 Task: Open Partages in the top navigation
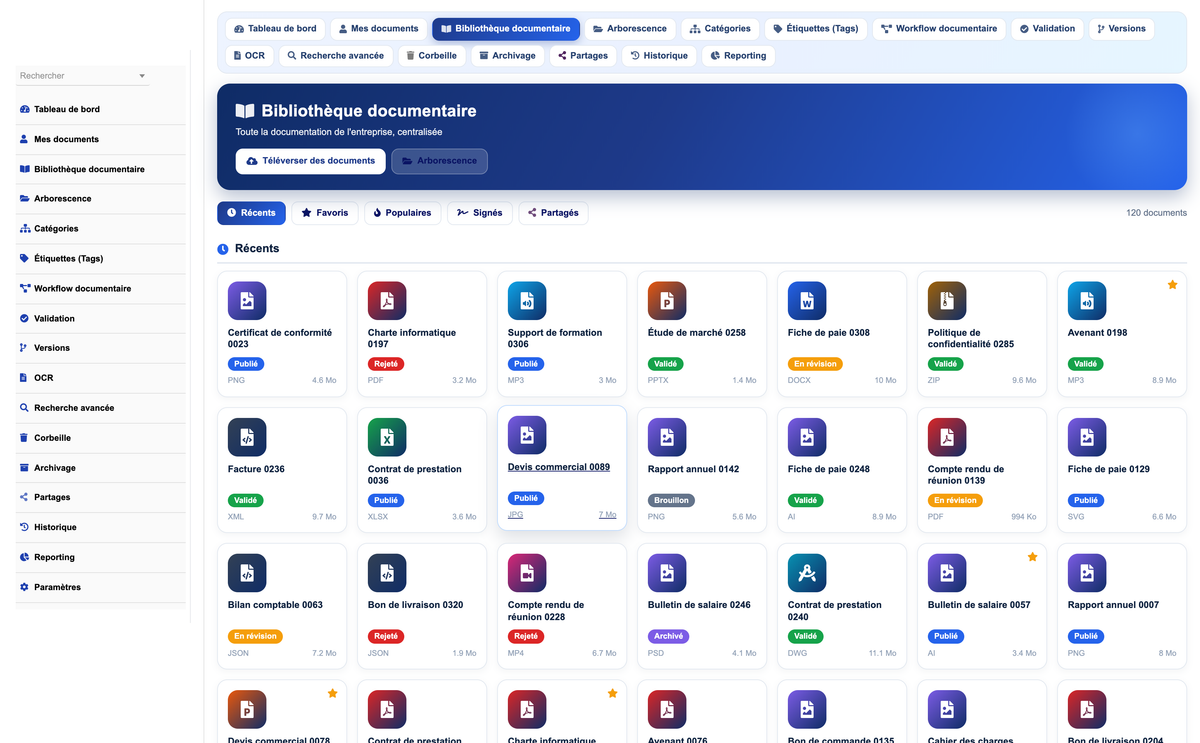583,56
